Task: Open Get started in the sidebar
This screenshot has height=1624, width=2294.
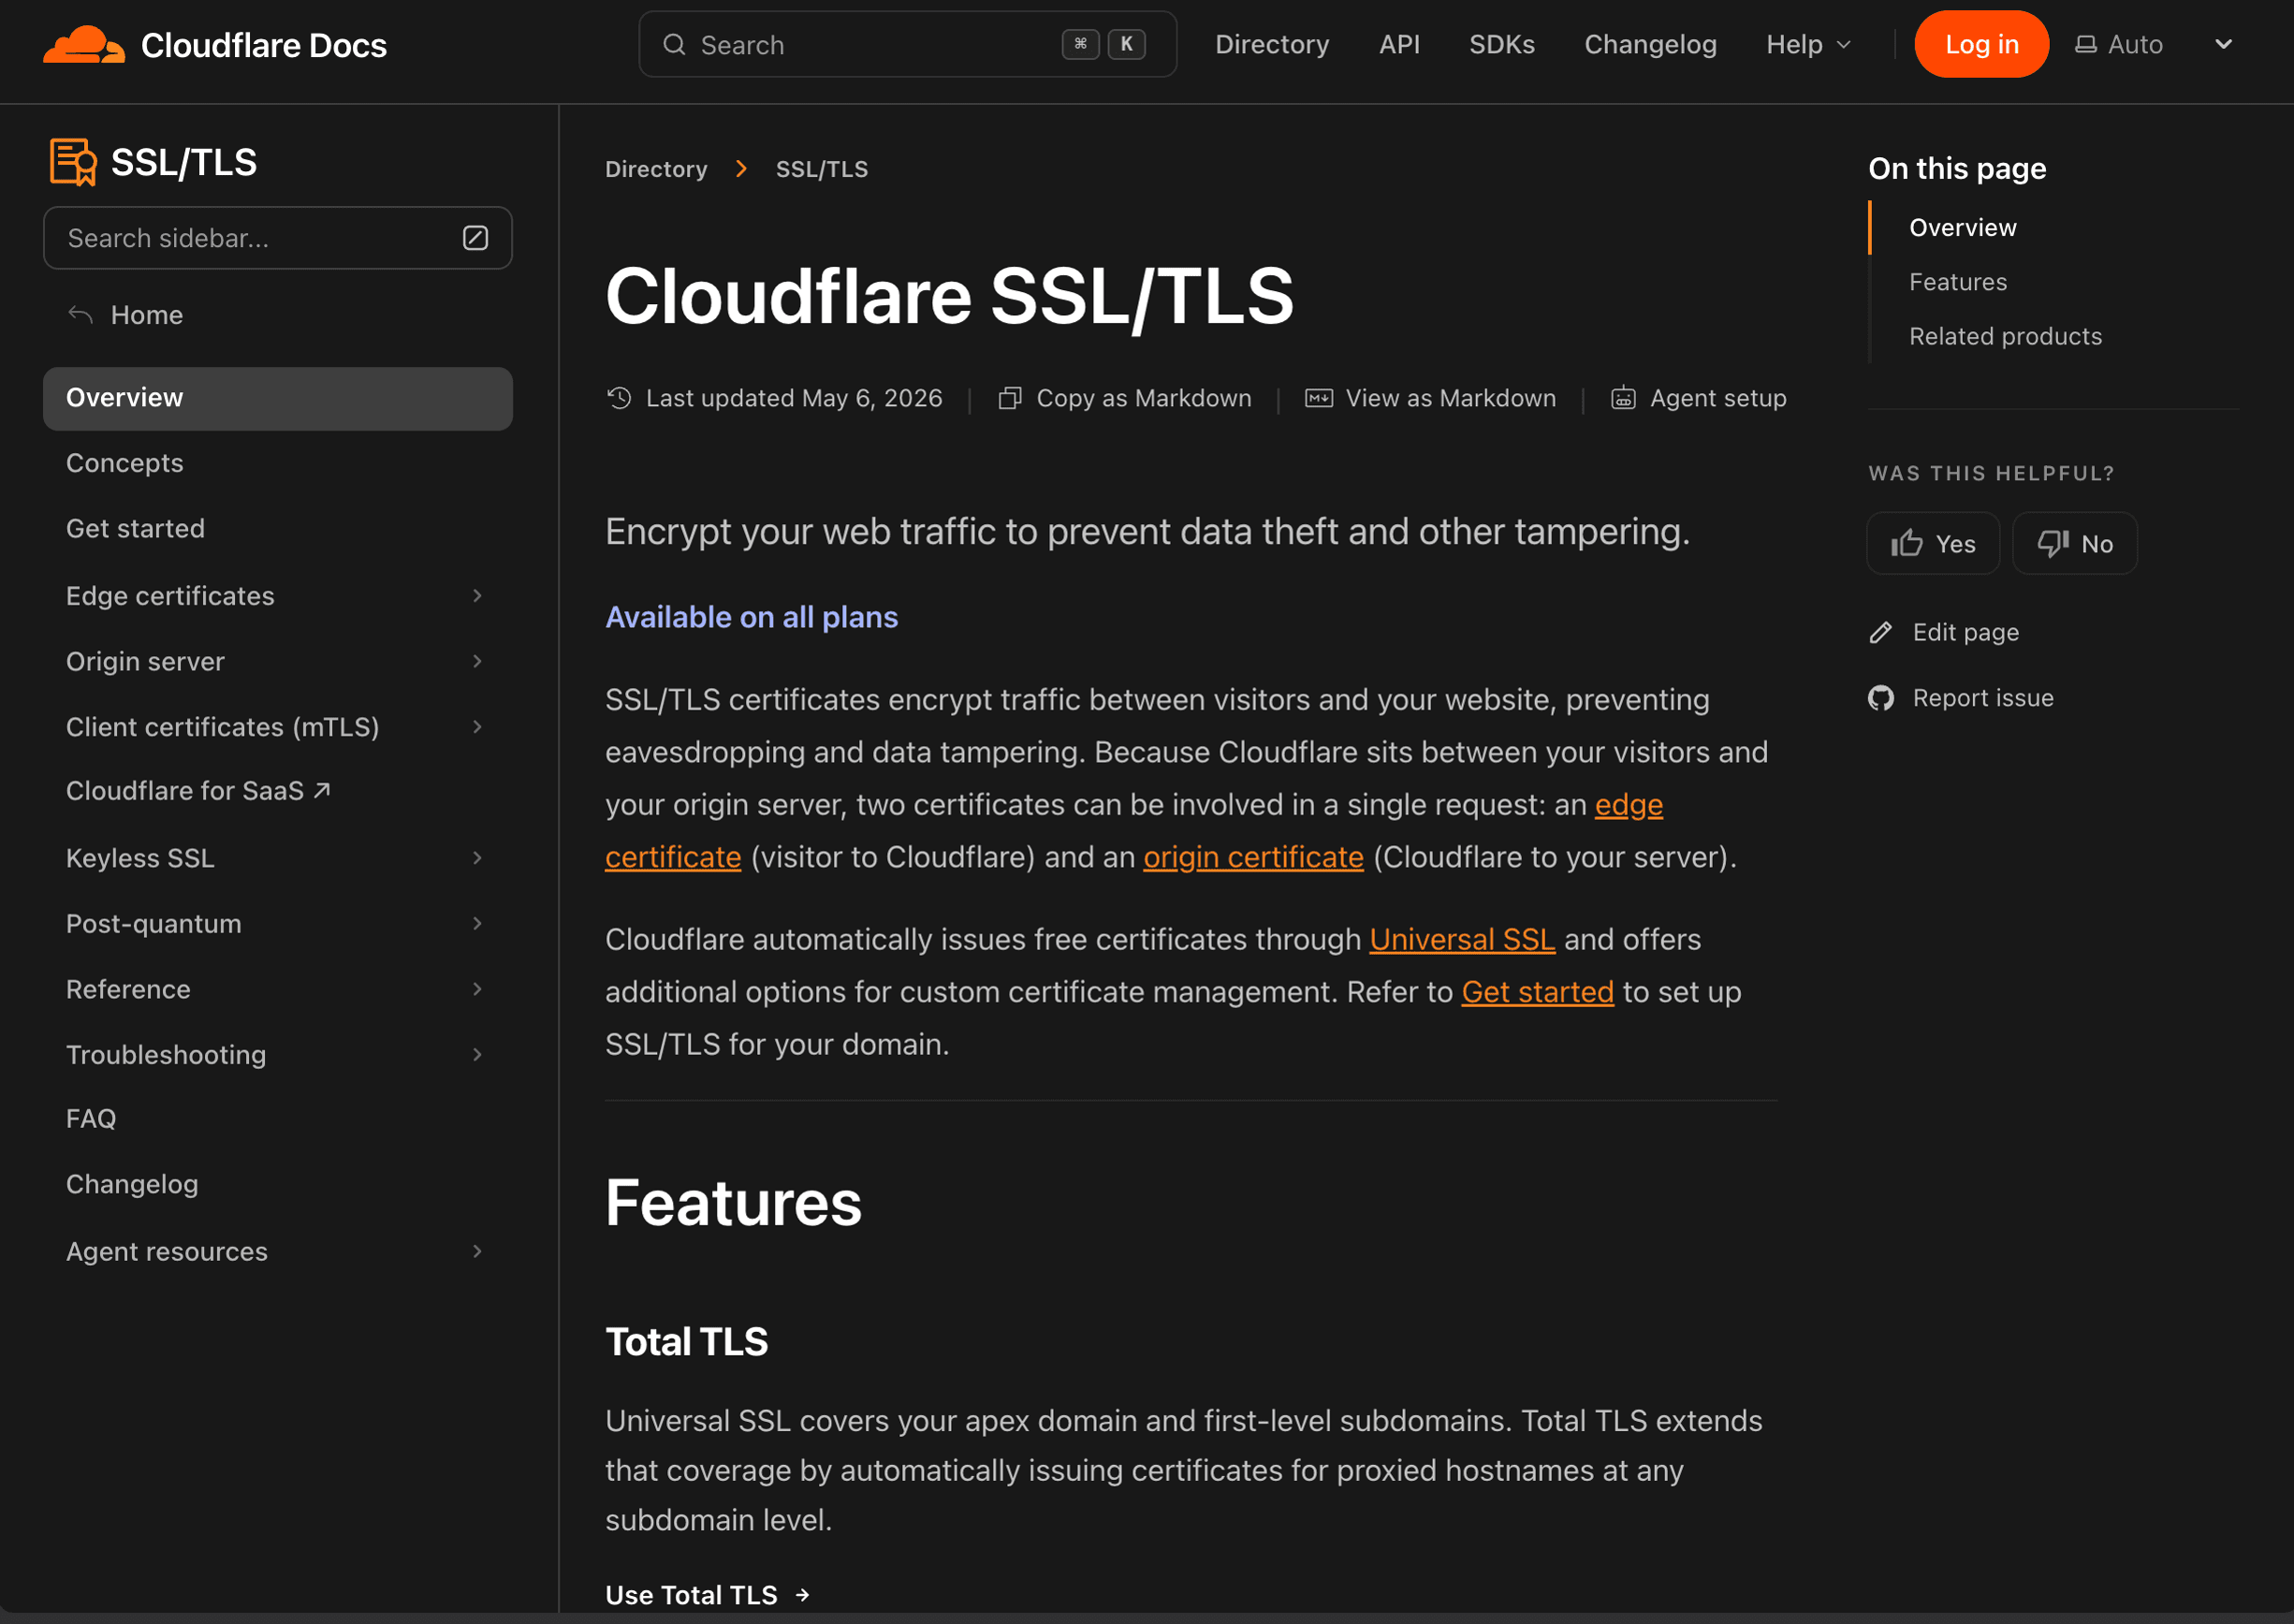Action: tap(135, 529)
